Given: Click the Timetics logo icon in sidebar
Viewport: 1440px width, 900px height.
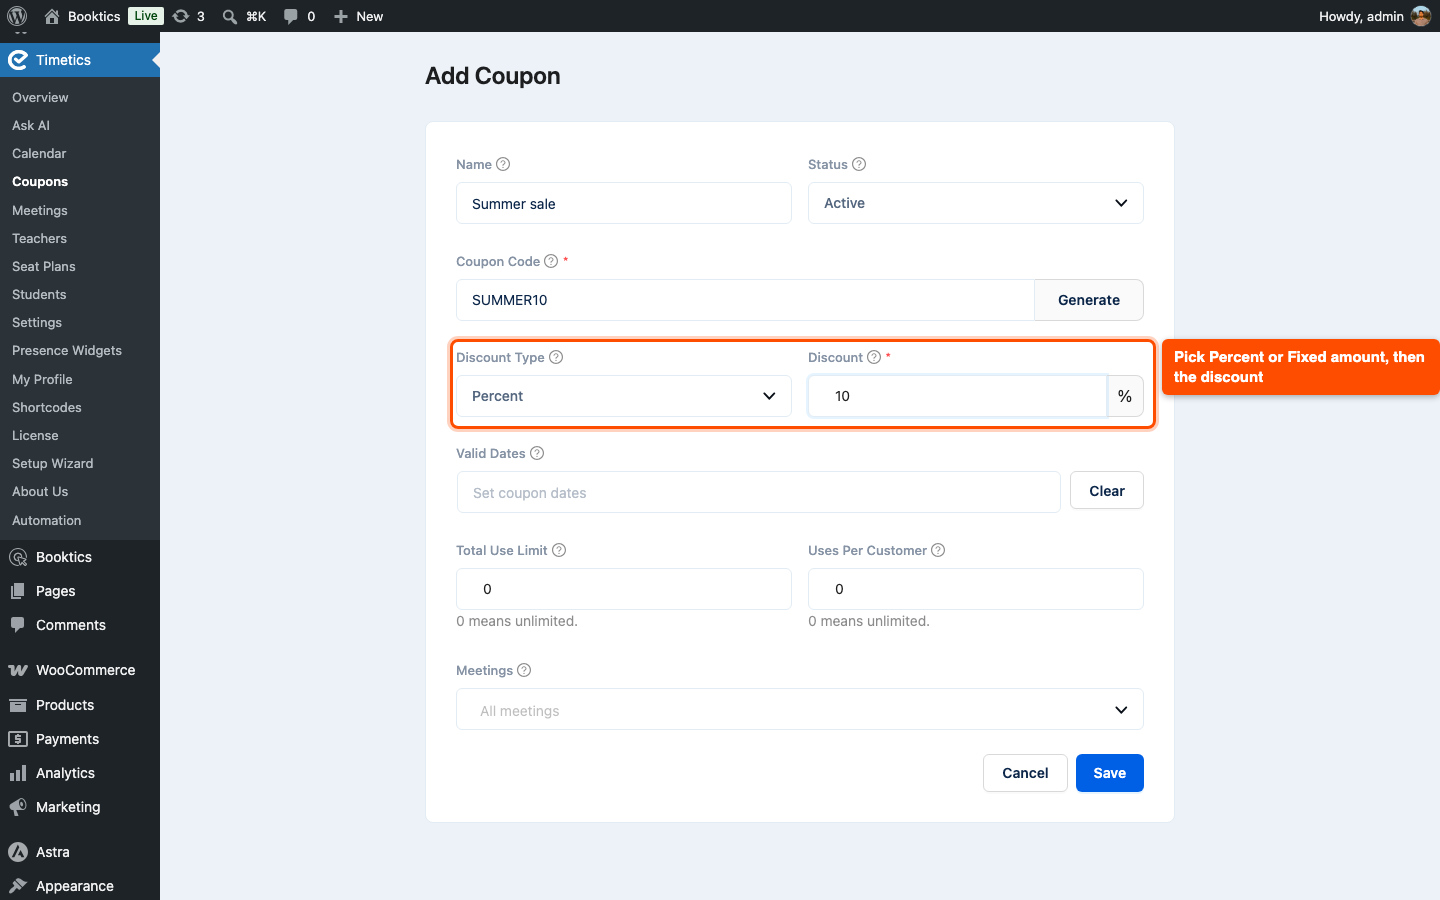Looking at the screenshot, I should [18, 60].
